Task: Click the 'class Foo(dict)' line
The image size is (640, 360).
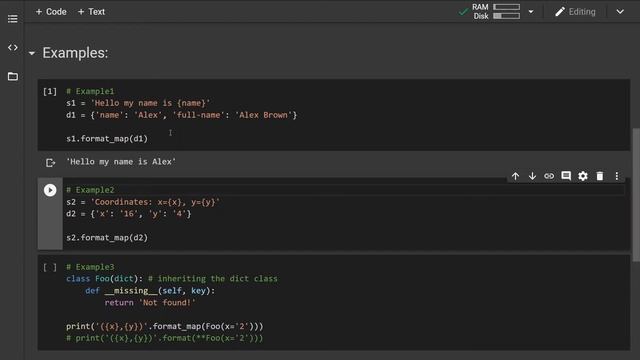Action: tap(172, 279)
